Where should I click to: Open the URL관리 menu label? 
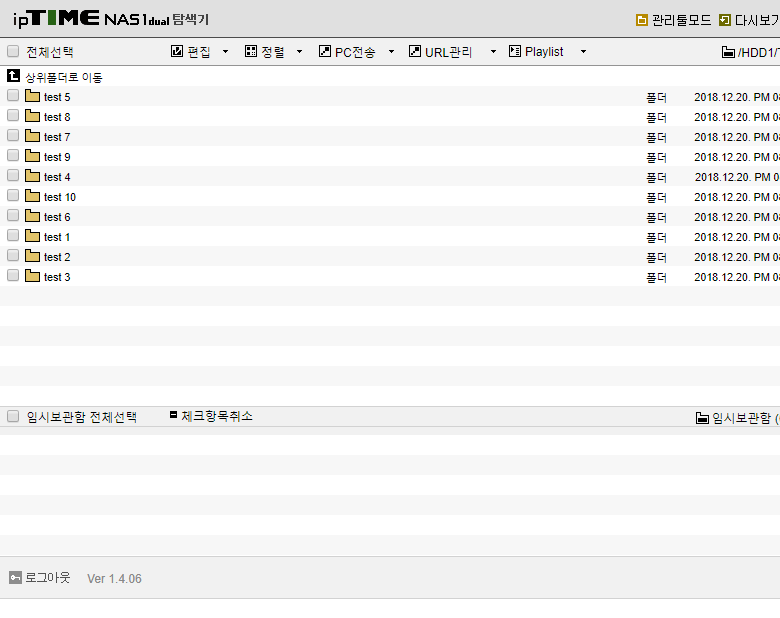(x=448, y=52)
